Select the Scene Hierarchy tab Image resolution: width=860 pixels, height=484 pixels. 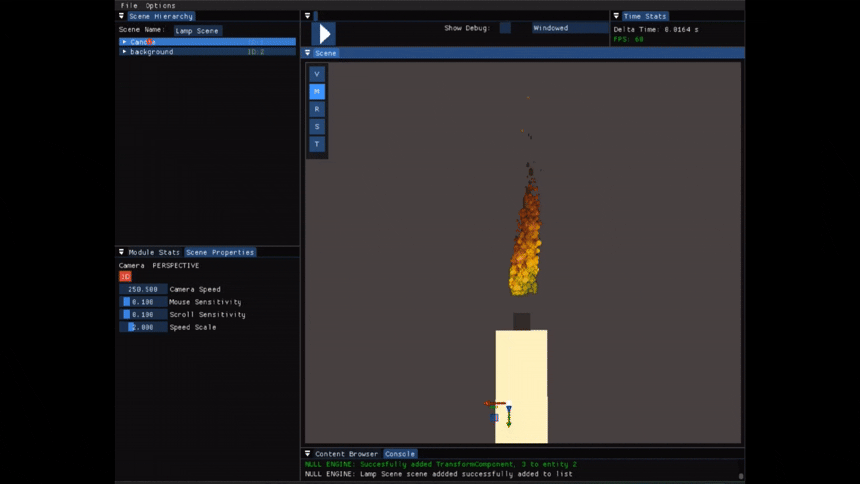(161, 16)
